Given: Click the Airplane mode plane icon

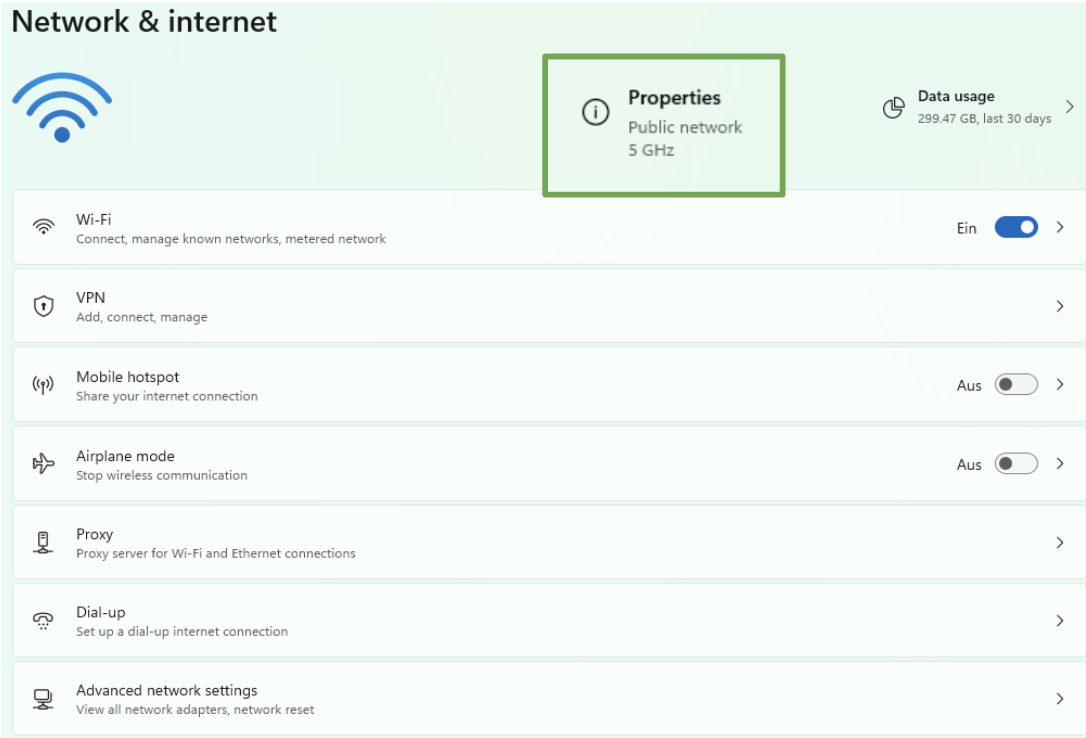Looking at the screenshot, I should 43,464.
